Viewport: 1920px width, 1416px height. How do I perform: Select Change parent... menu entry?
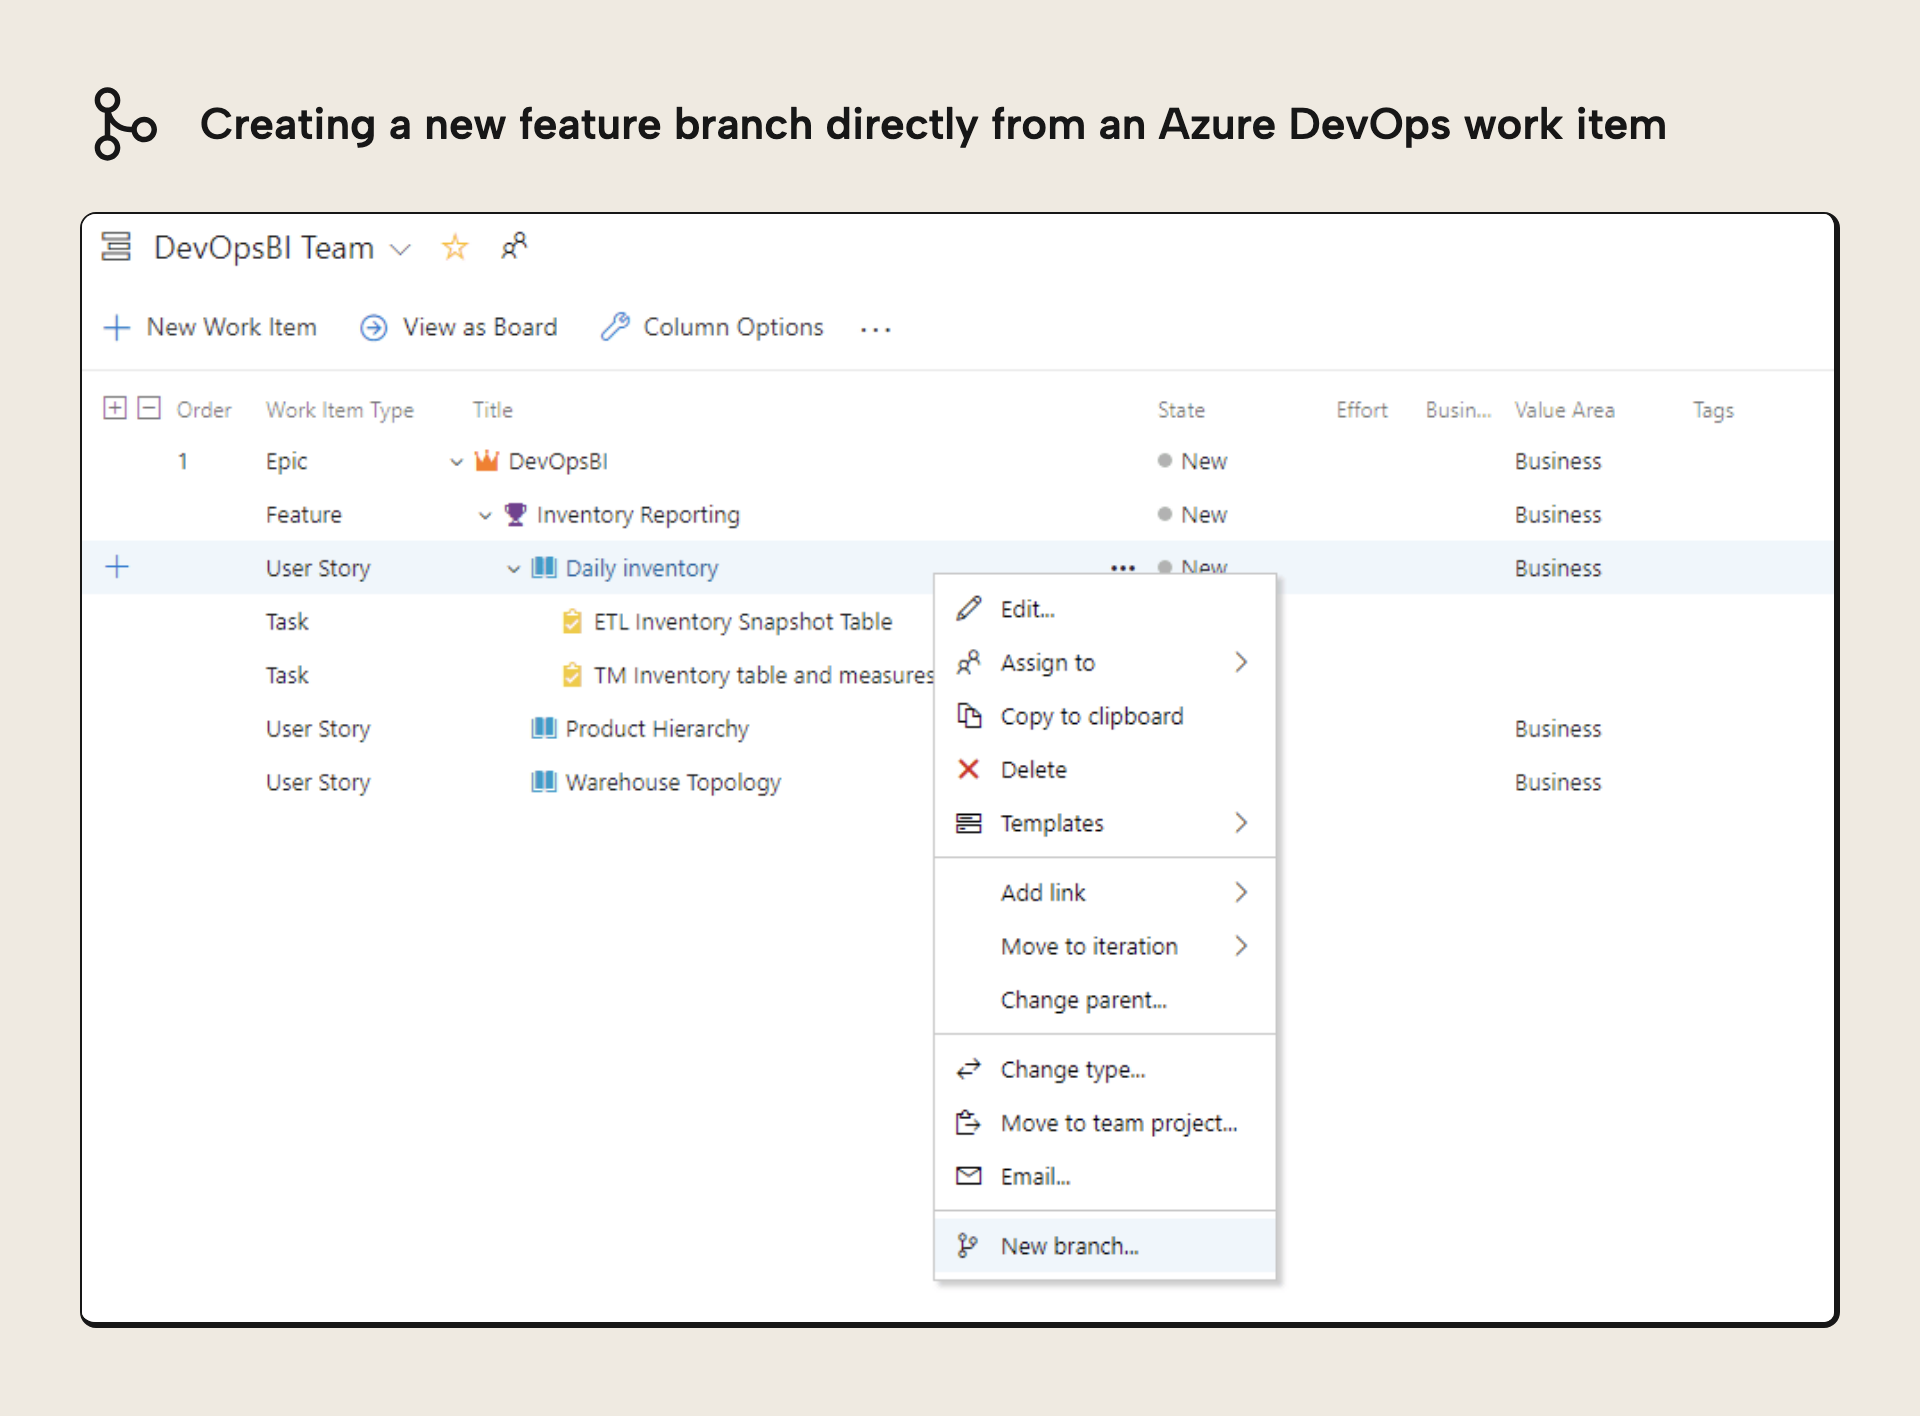1105,1000
